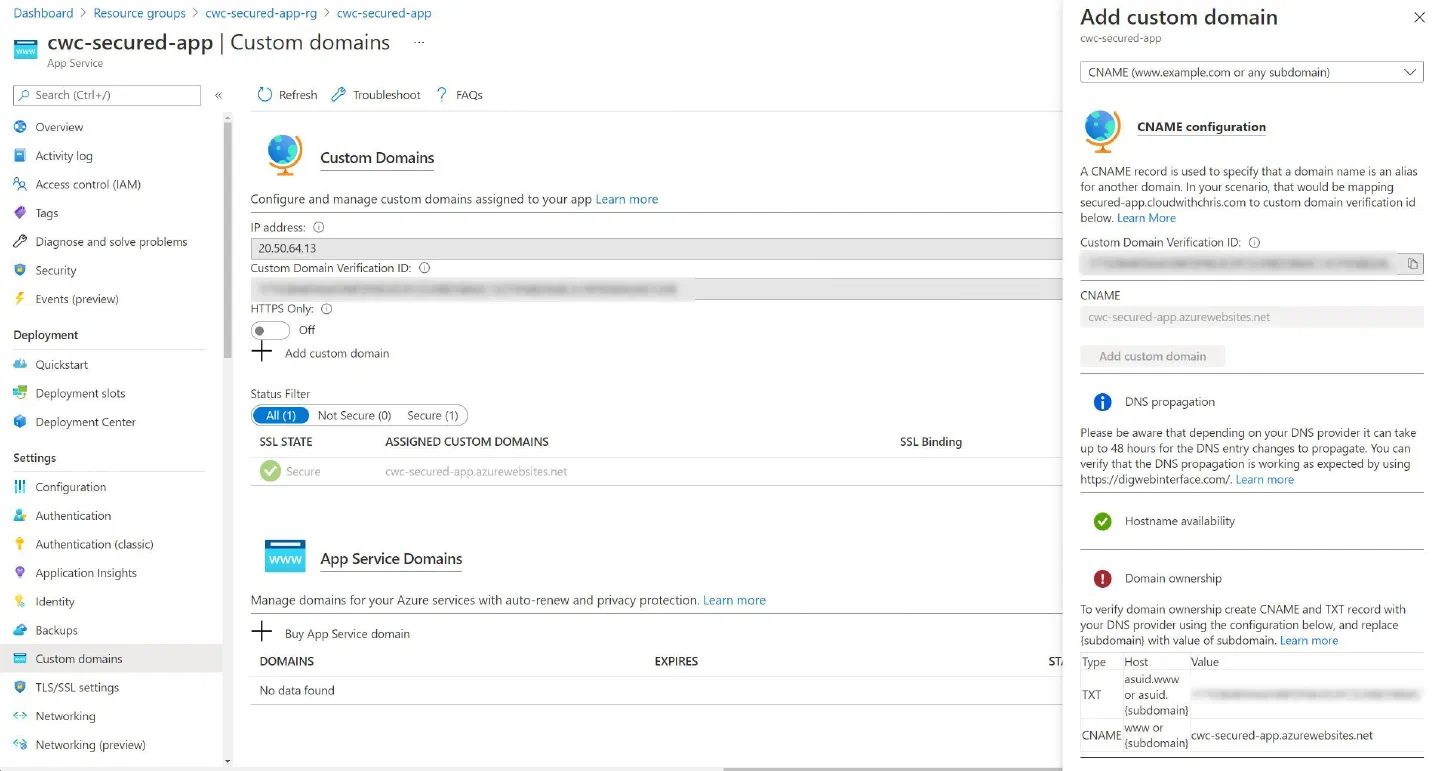The height and width of the screenshot is (771, 1440).
Task: Click Learn more under App Service Domains
Action: click(734, 600)
